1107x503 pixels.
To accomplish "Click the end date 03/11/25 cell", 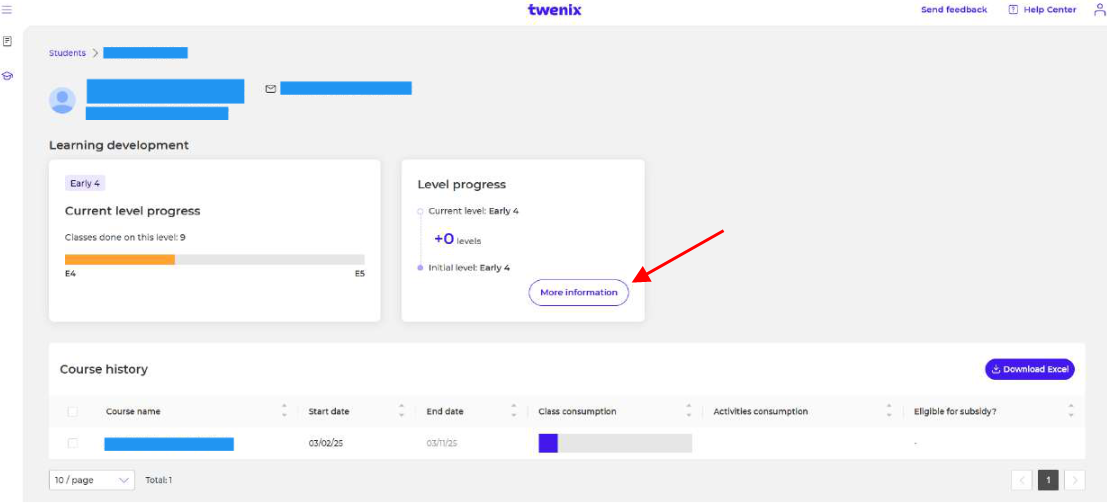I will coord(442,443).
